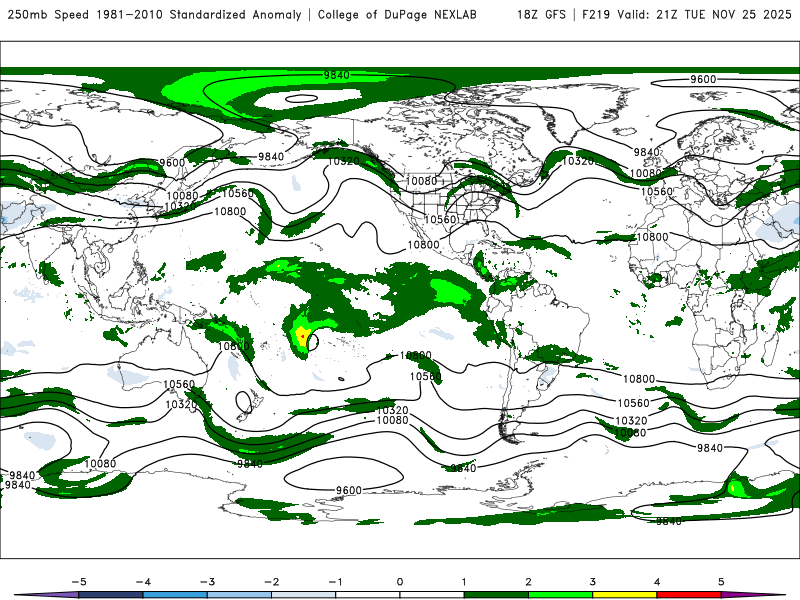800x600 pixels.
Task: Click the 9840 contour label at the Arctic top
Action: (x=337, y=75)
